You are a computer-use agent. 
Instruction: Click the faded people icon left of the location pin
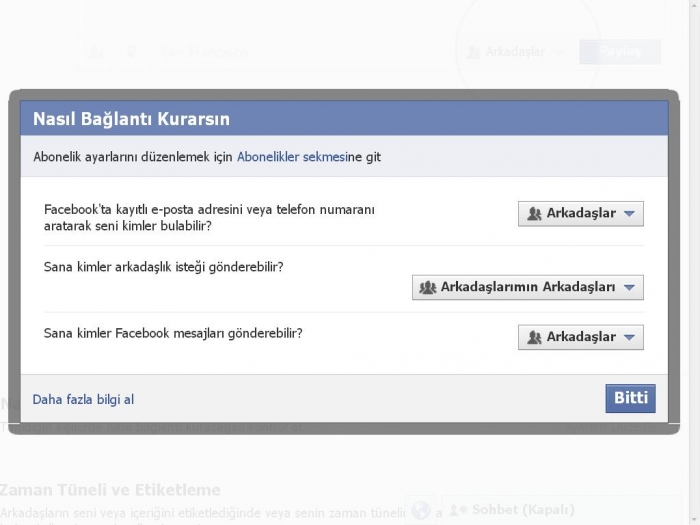96,52
